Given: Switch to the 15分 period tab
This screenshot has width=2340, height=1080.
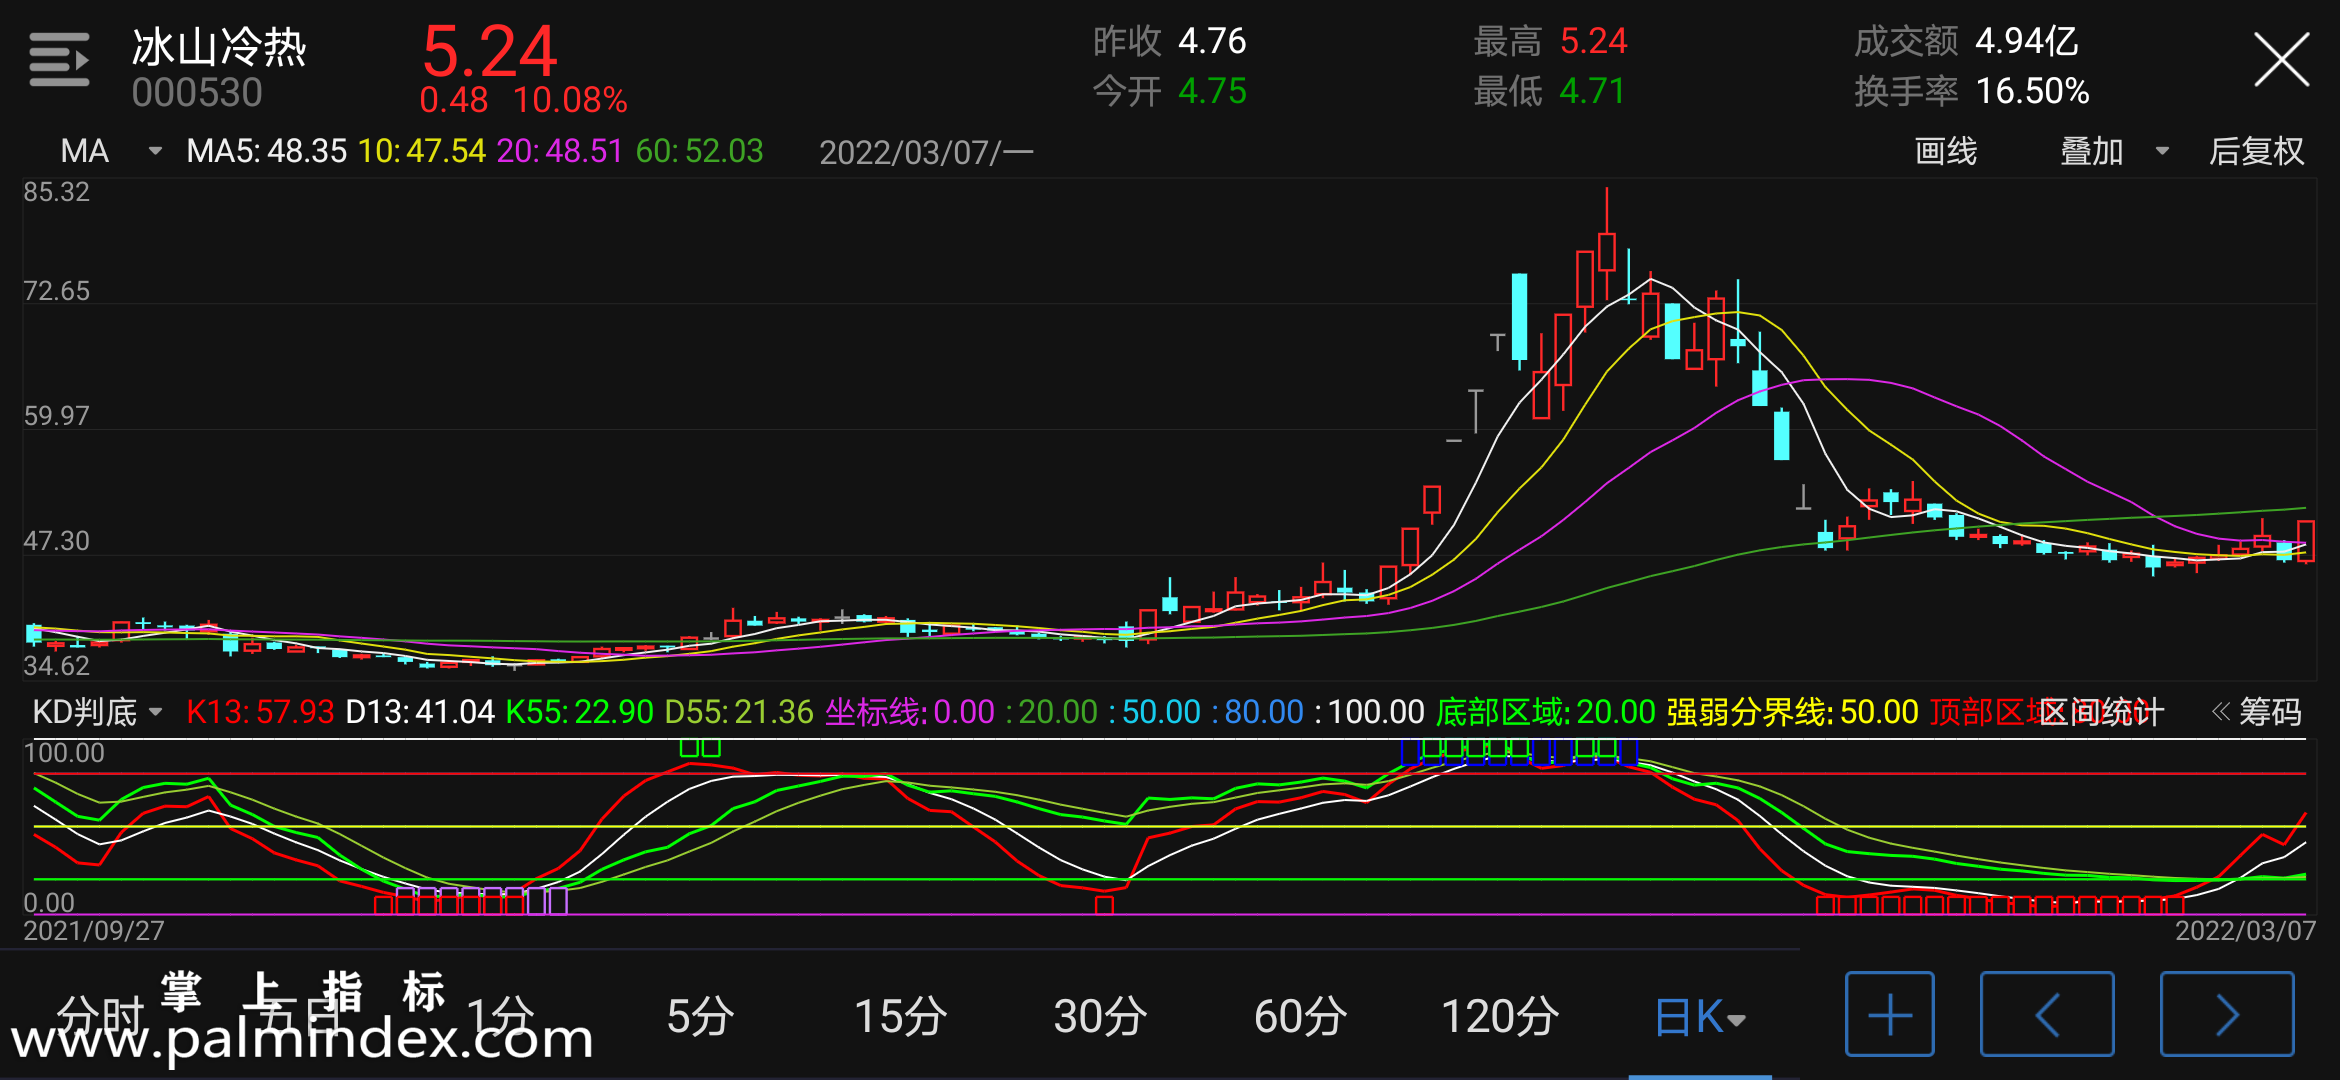Looking at the screenshot, I should (900, 1017).
